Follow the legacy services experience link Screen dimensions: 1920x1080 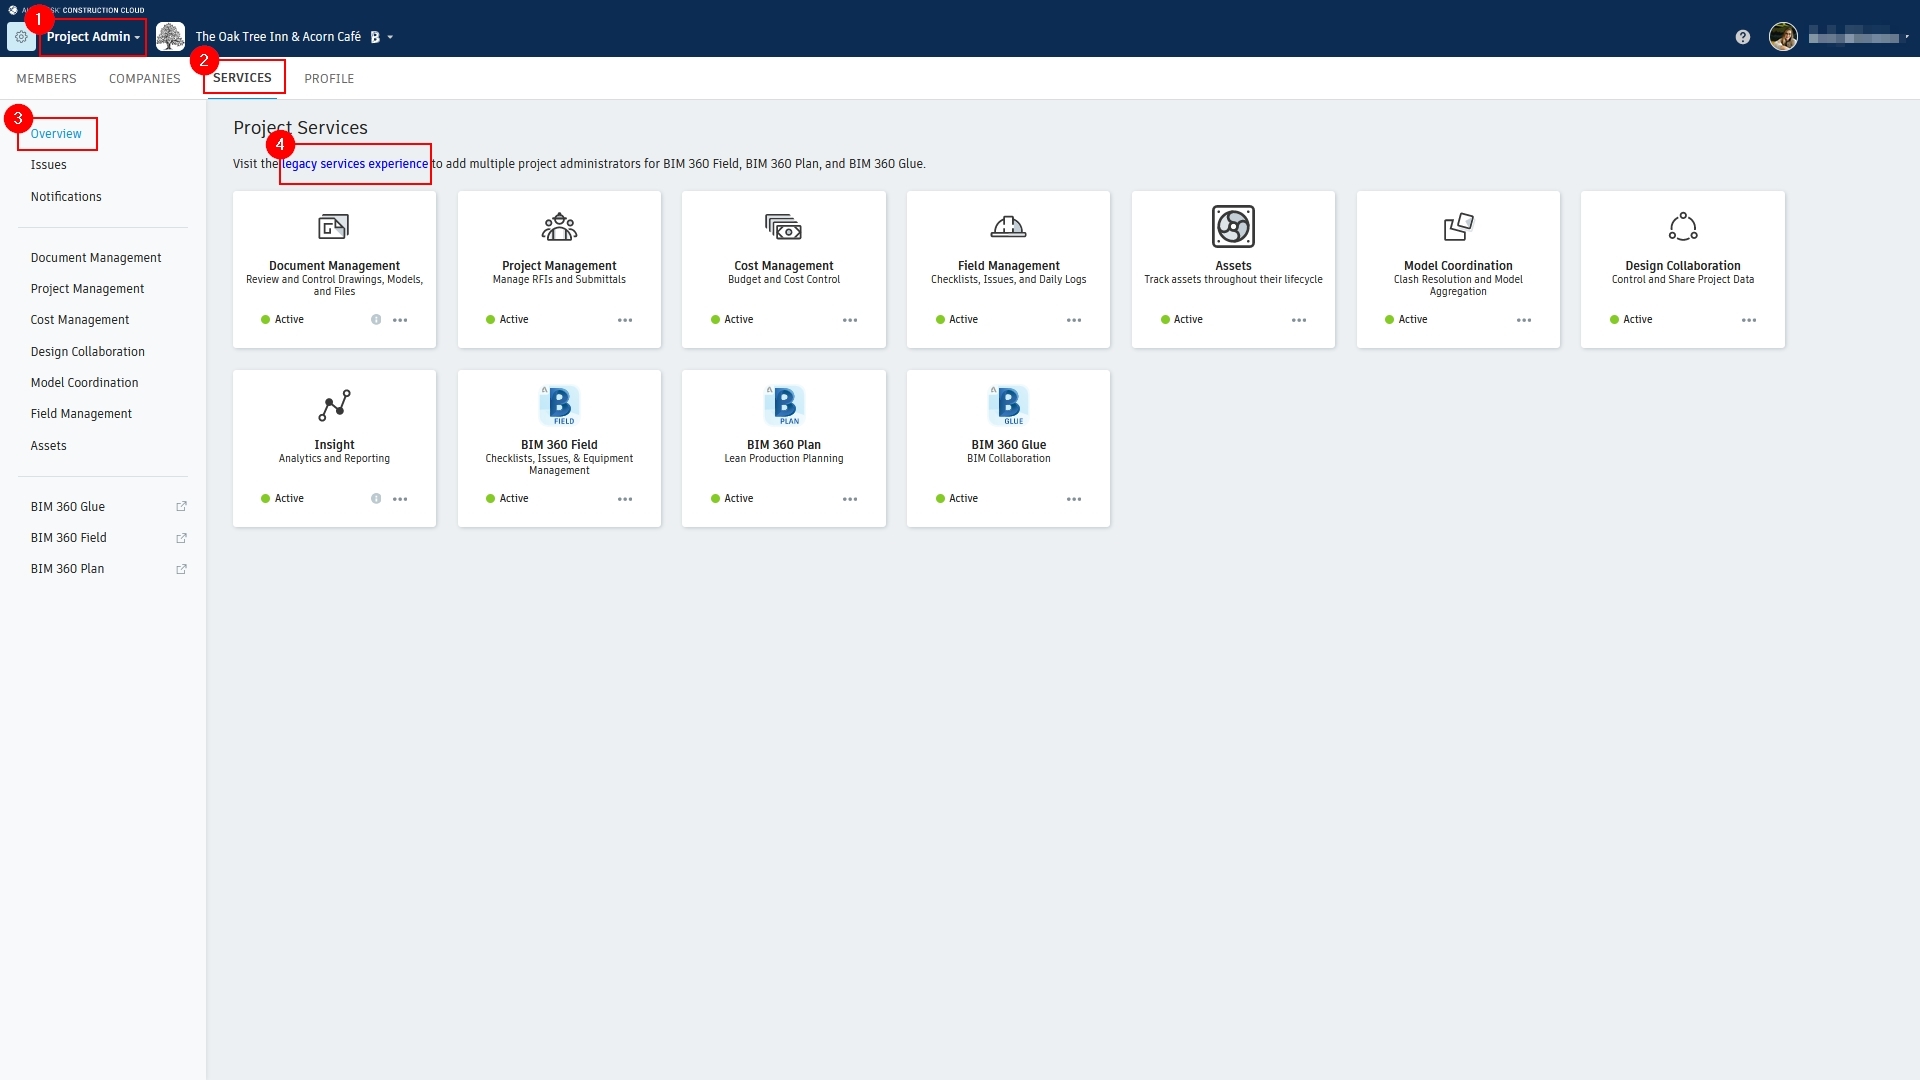(x=355, y=164)
